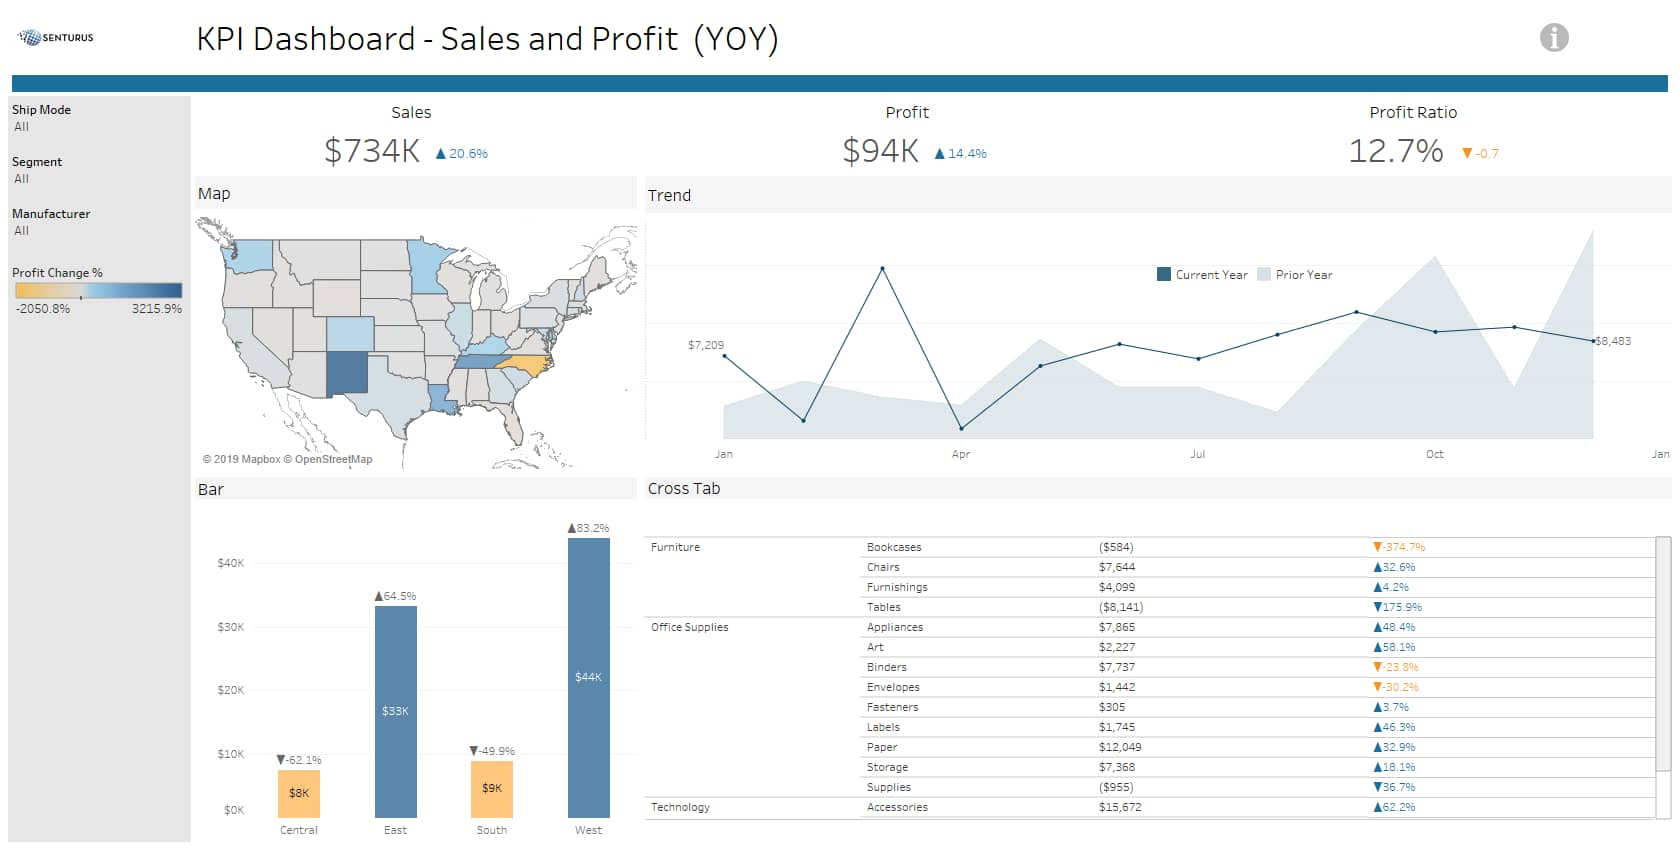Open the Ship Mode filter dropdown

point(97,127)
